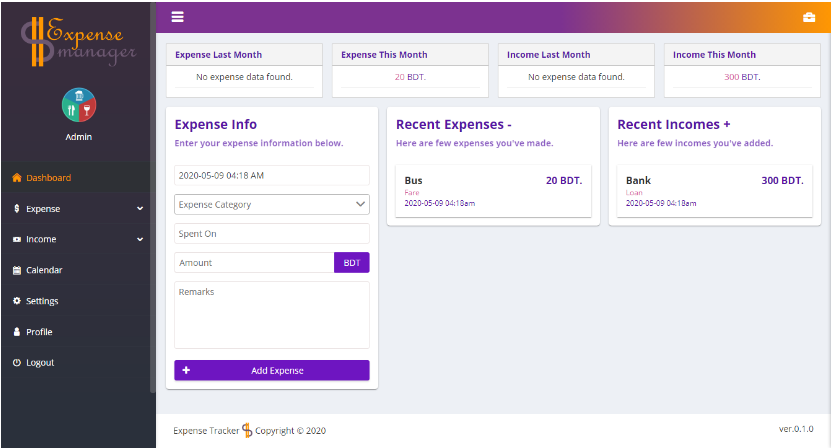831x448 pixels.
Task: Click the Settings gear icon
Action: pos(17,301)
